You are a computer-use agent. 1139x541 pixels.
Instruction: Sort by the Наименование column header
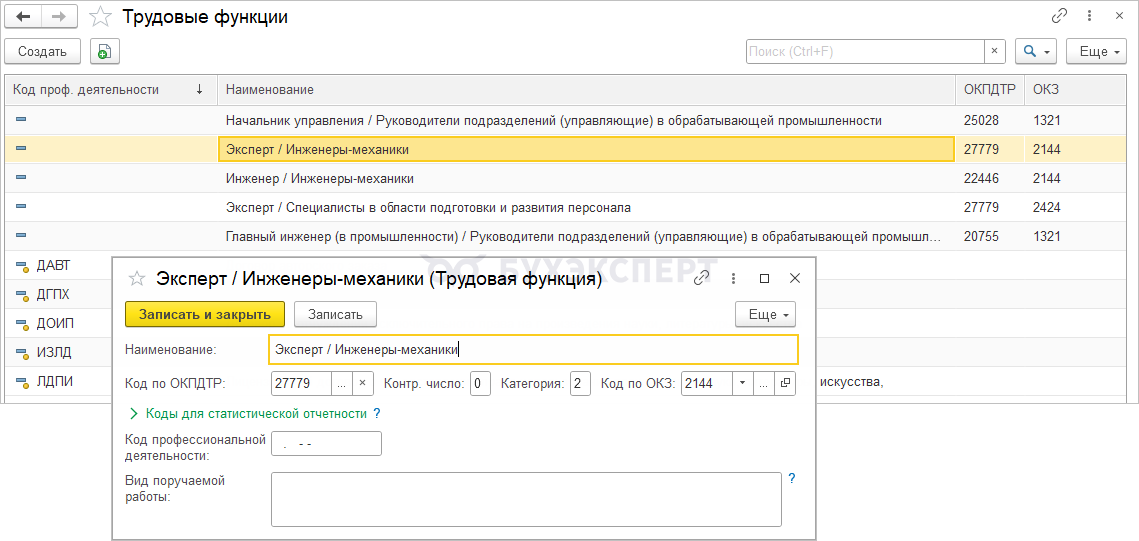click(270, 90)
